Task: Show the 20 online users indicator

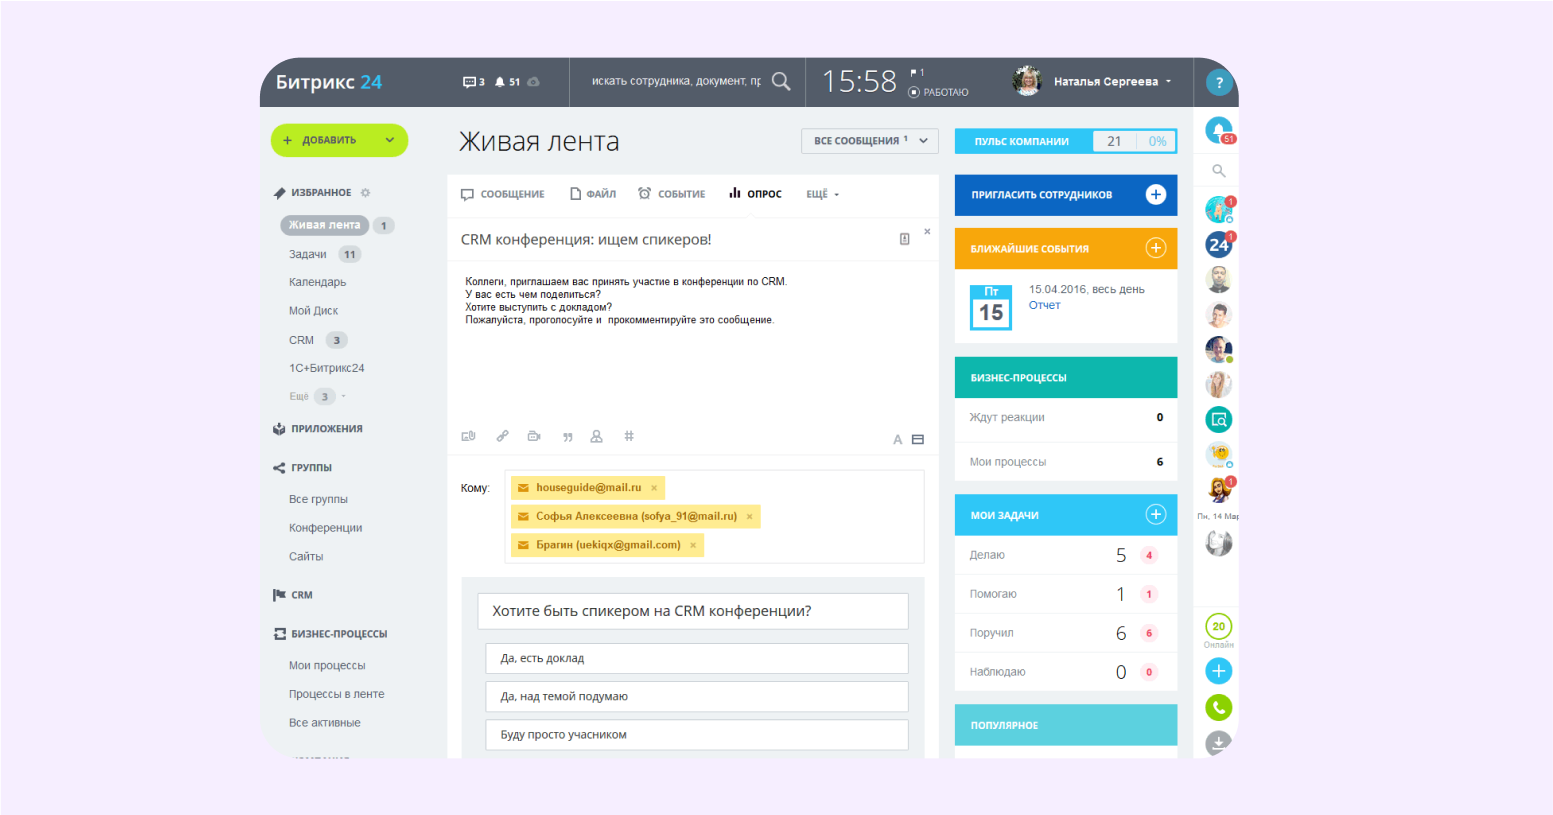Action: pos(1218,627)
